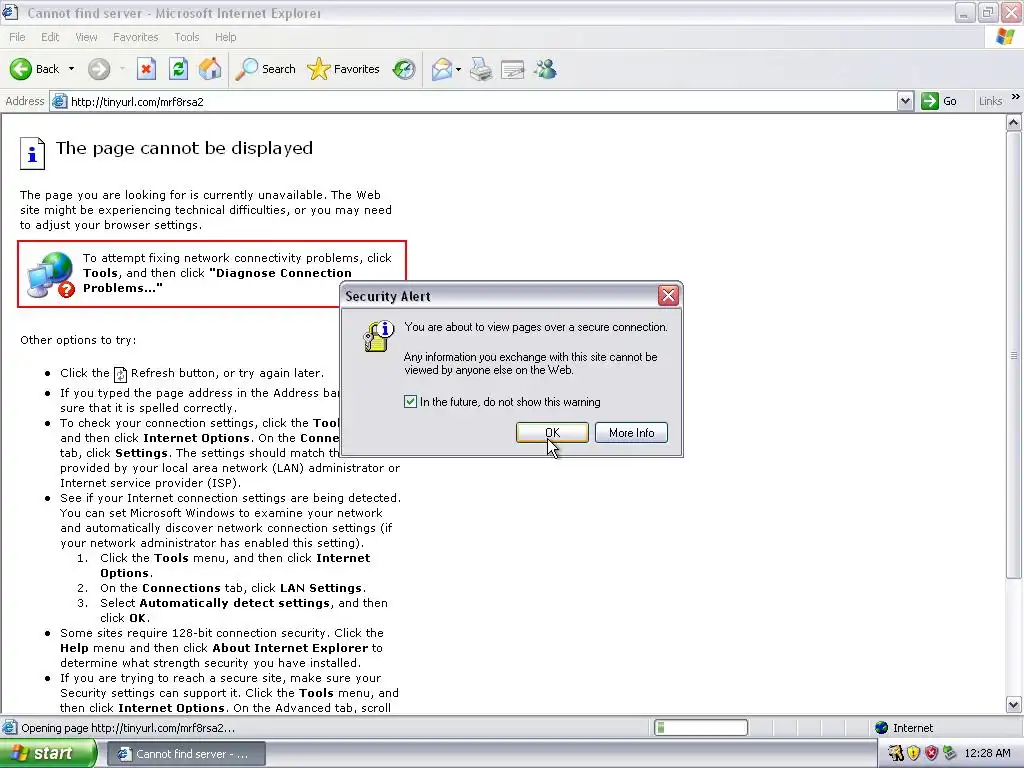1024x768 pixels.
Task: Click the small Refresh icon in options list
Action: [120, 374]
